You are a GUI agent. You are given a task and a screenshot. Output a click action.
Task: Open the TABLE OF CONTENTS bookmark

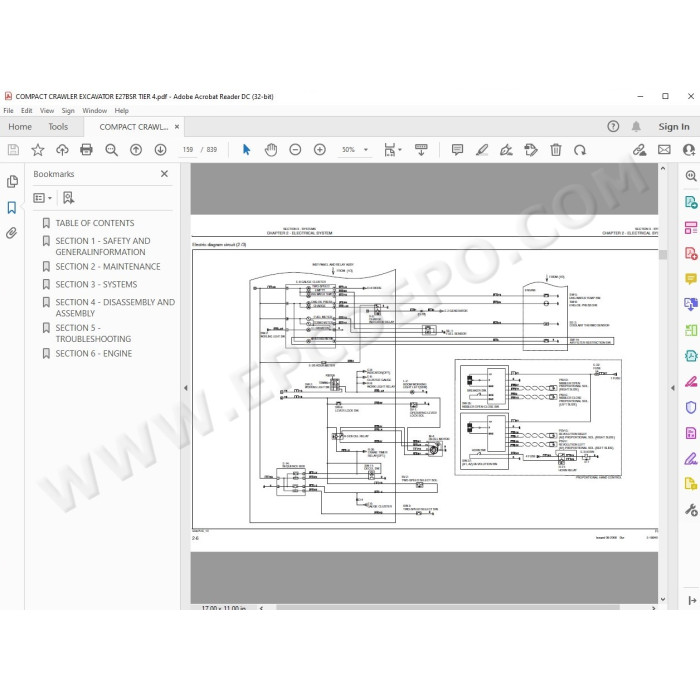95,223
